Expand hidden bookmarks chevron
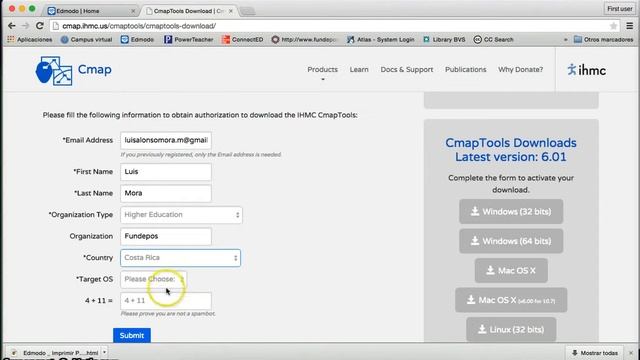The width and height of the screenshot is (640, 360). point(565,40)
